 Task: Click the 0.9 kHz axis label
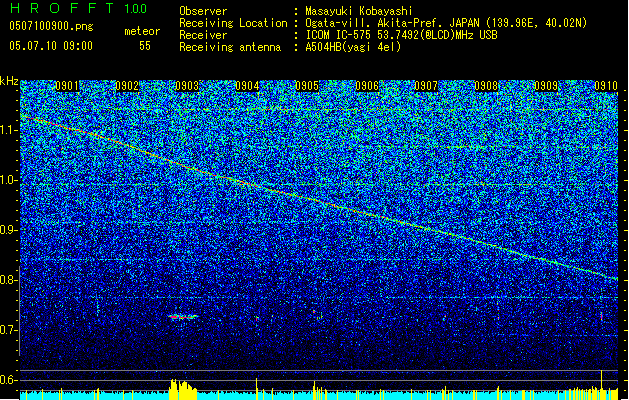(9, 230)
